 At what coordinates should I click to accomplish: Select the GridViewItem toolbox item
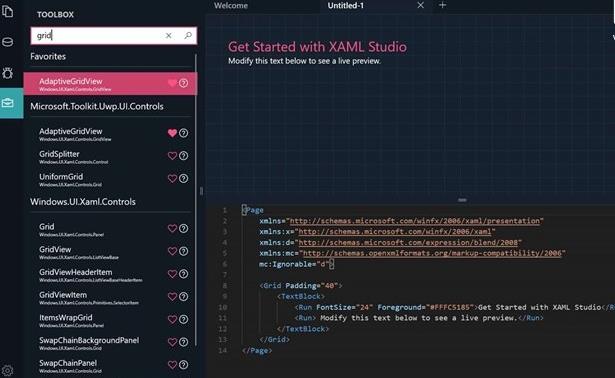pos(110,297)
